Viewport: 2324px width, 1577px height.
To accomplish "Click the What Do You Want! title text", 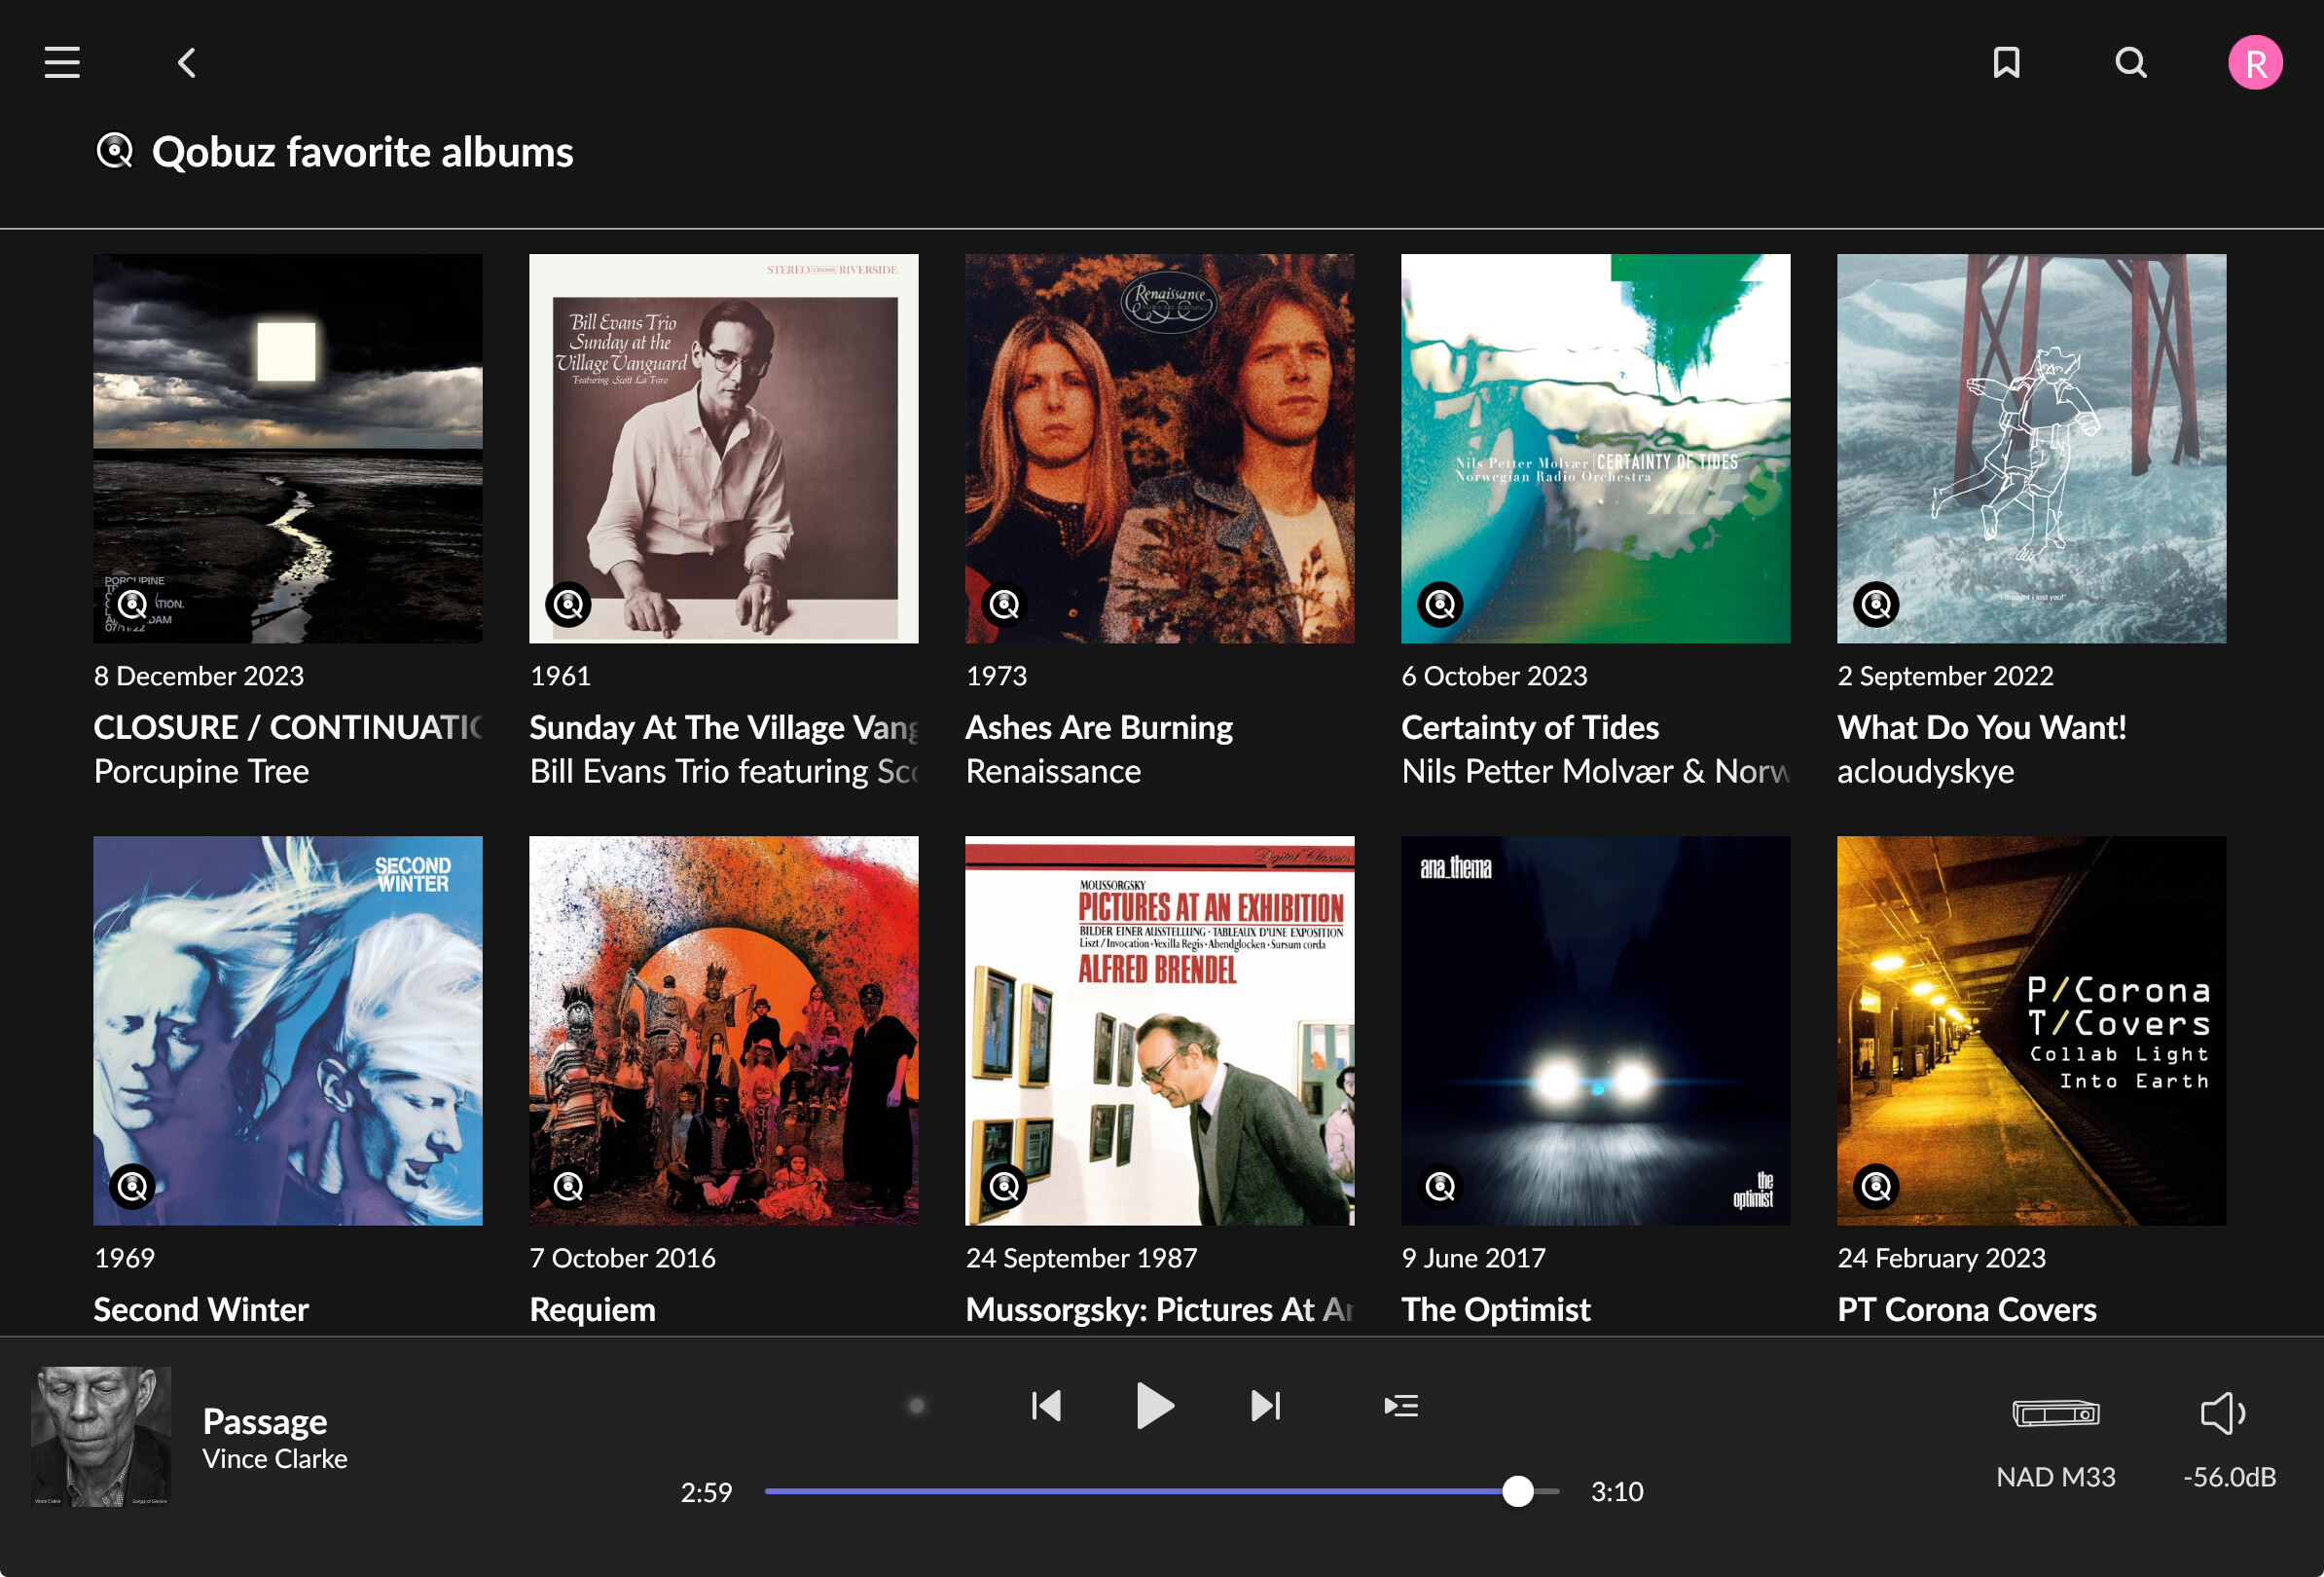I will pos(1982,727).
